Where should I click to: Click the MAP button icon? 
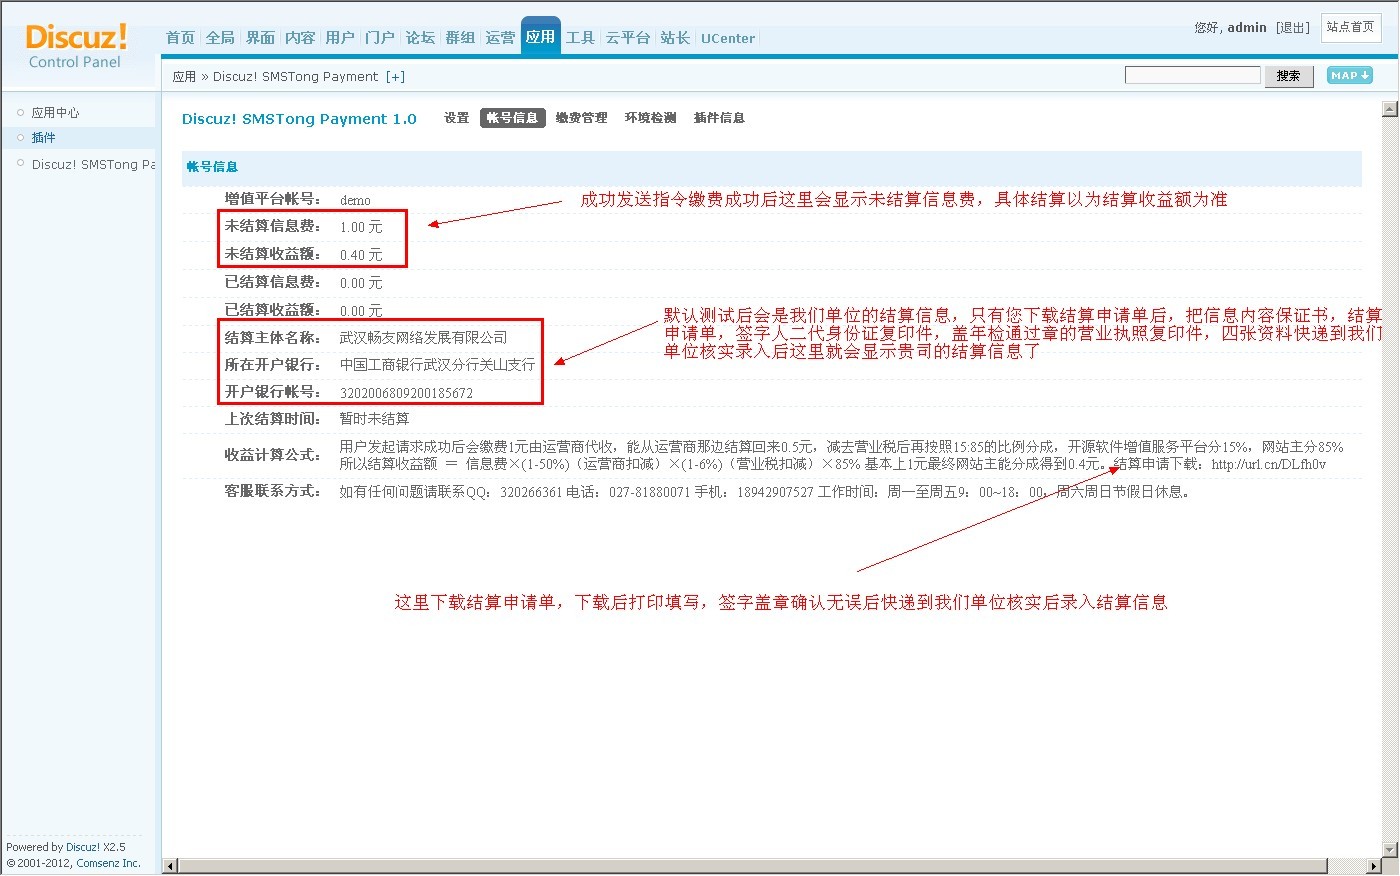click(1349, 75)
